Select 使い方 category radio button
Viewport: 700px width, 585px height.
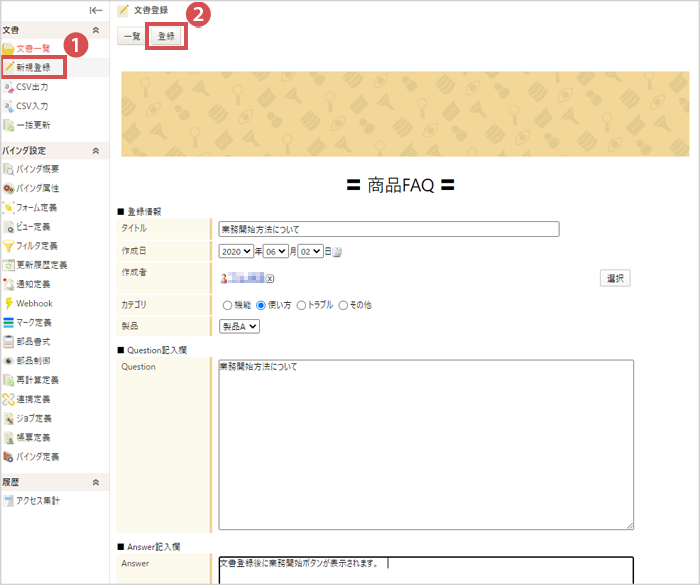point(261,305)
